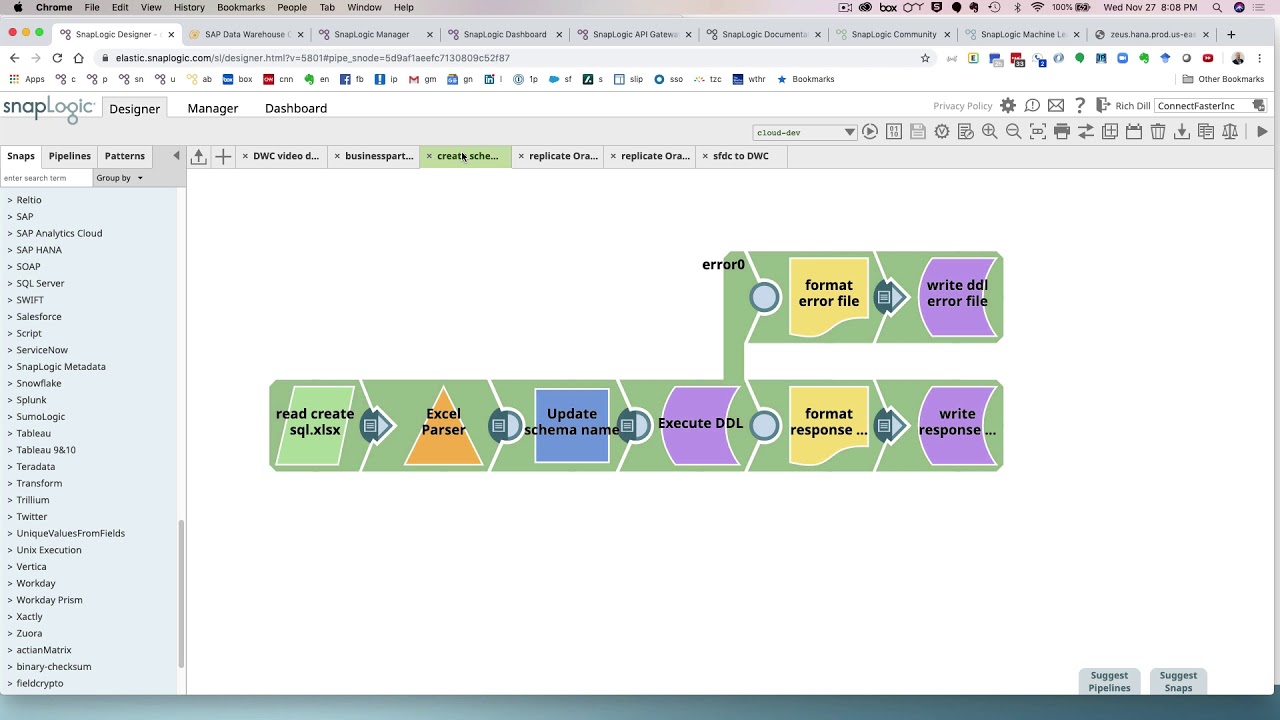
Task: Create a new pipeline with the plus icon
Action: click(223, 156)
